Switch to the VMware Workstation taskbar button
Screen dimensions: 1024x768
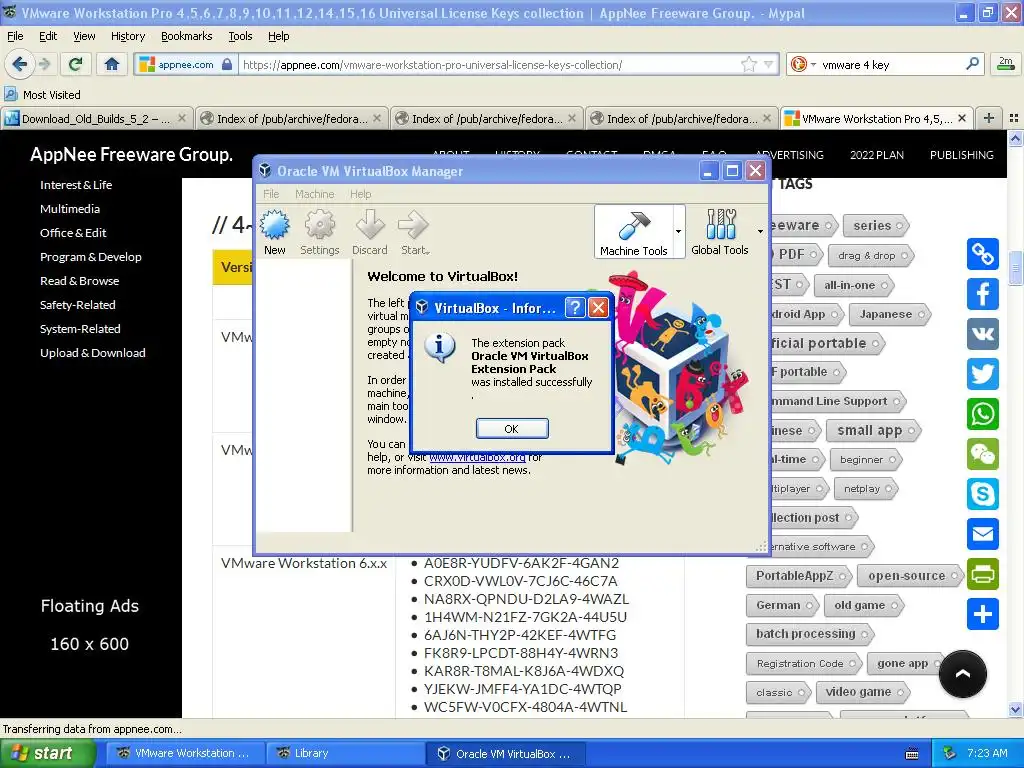coord(186,753)
